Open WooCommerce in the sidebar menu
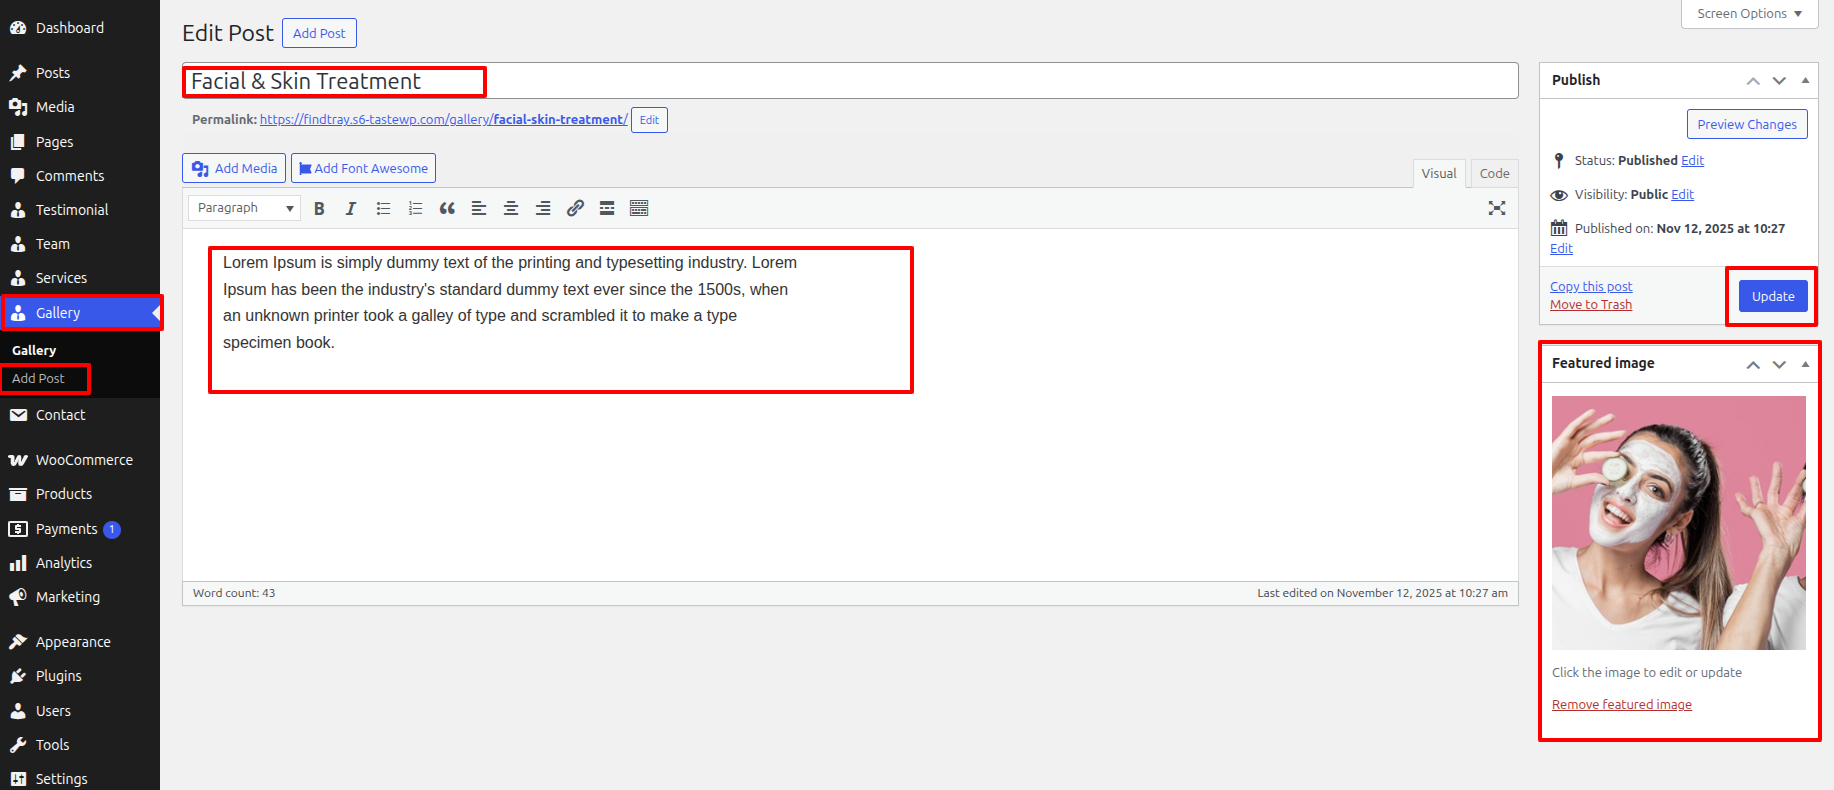Screen dimensions: 1834x790 [84, 460]
